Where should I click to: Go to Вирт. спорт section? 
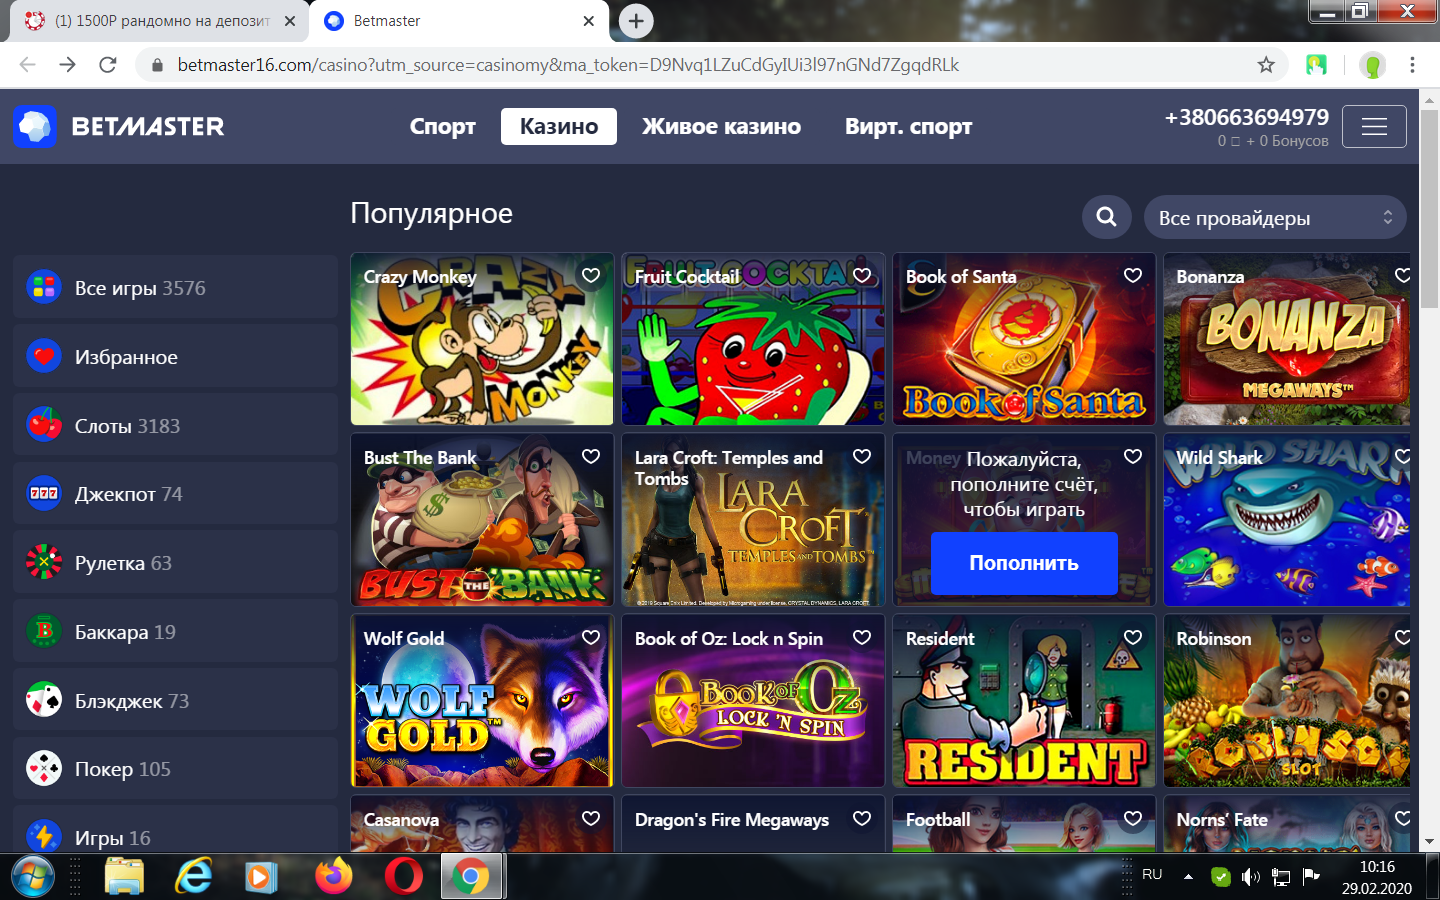pyautogui.click(x=908, y=127)
